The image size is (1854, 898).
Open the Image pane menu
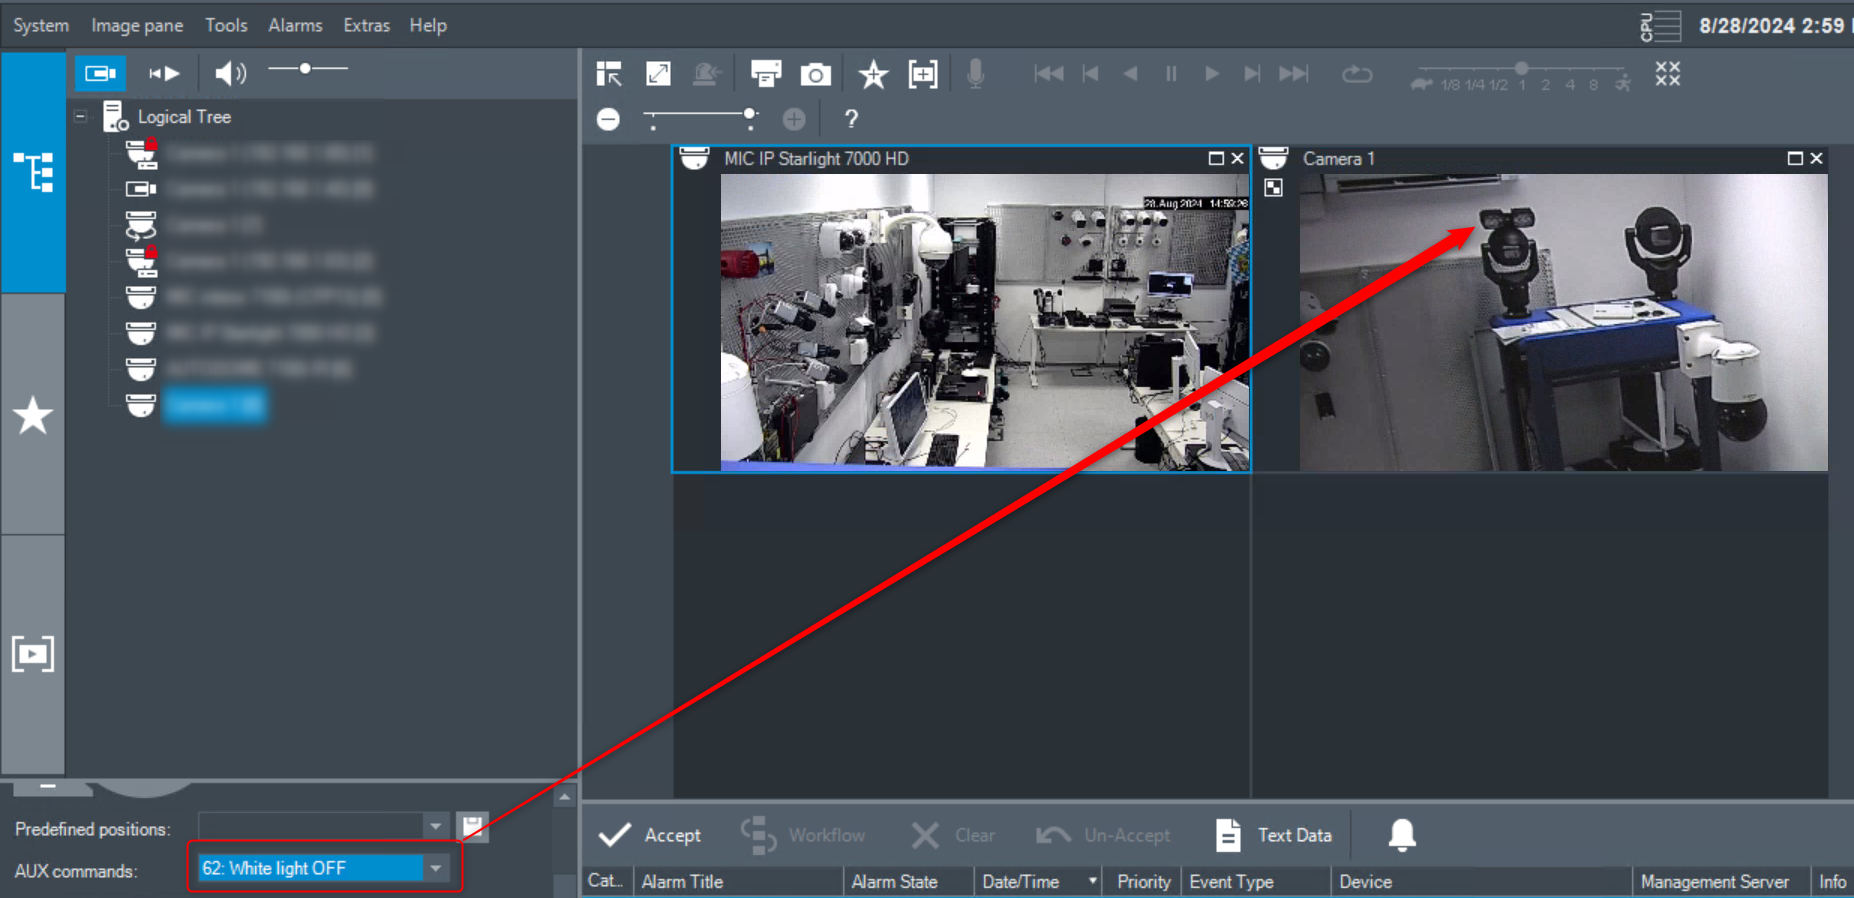tap(137, 25)
